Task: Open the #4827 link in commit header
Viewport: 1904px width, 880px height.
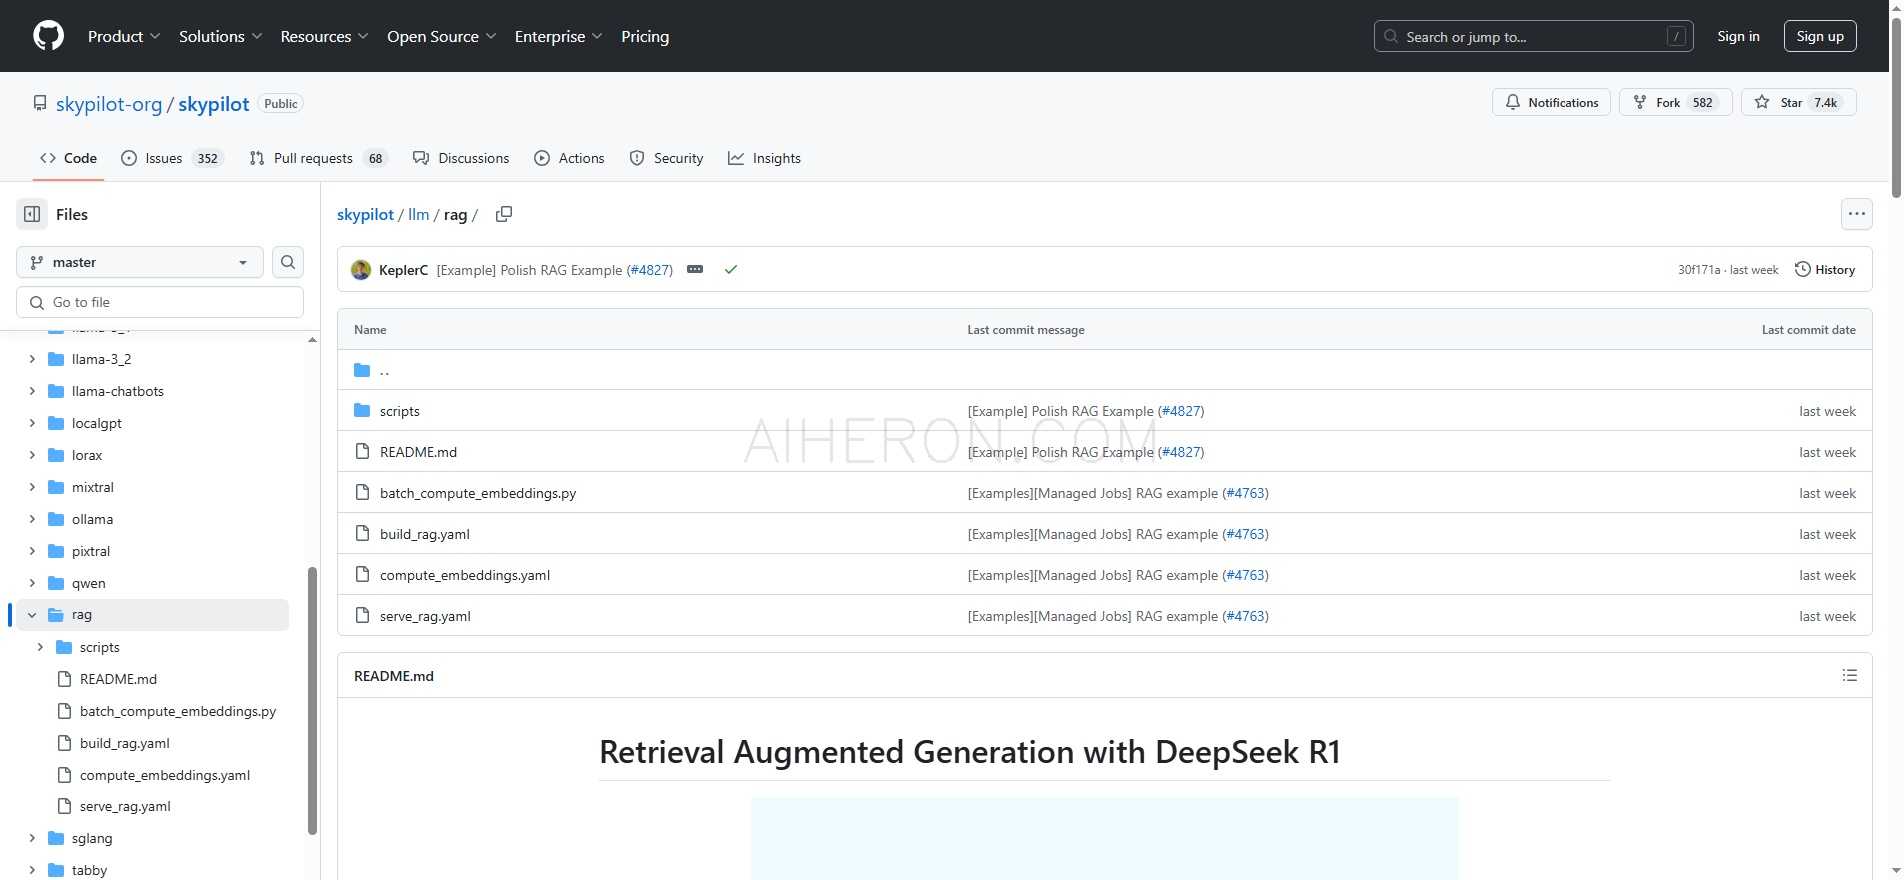Action: coord(649,270)
